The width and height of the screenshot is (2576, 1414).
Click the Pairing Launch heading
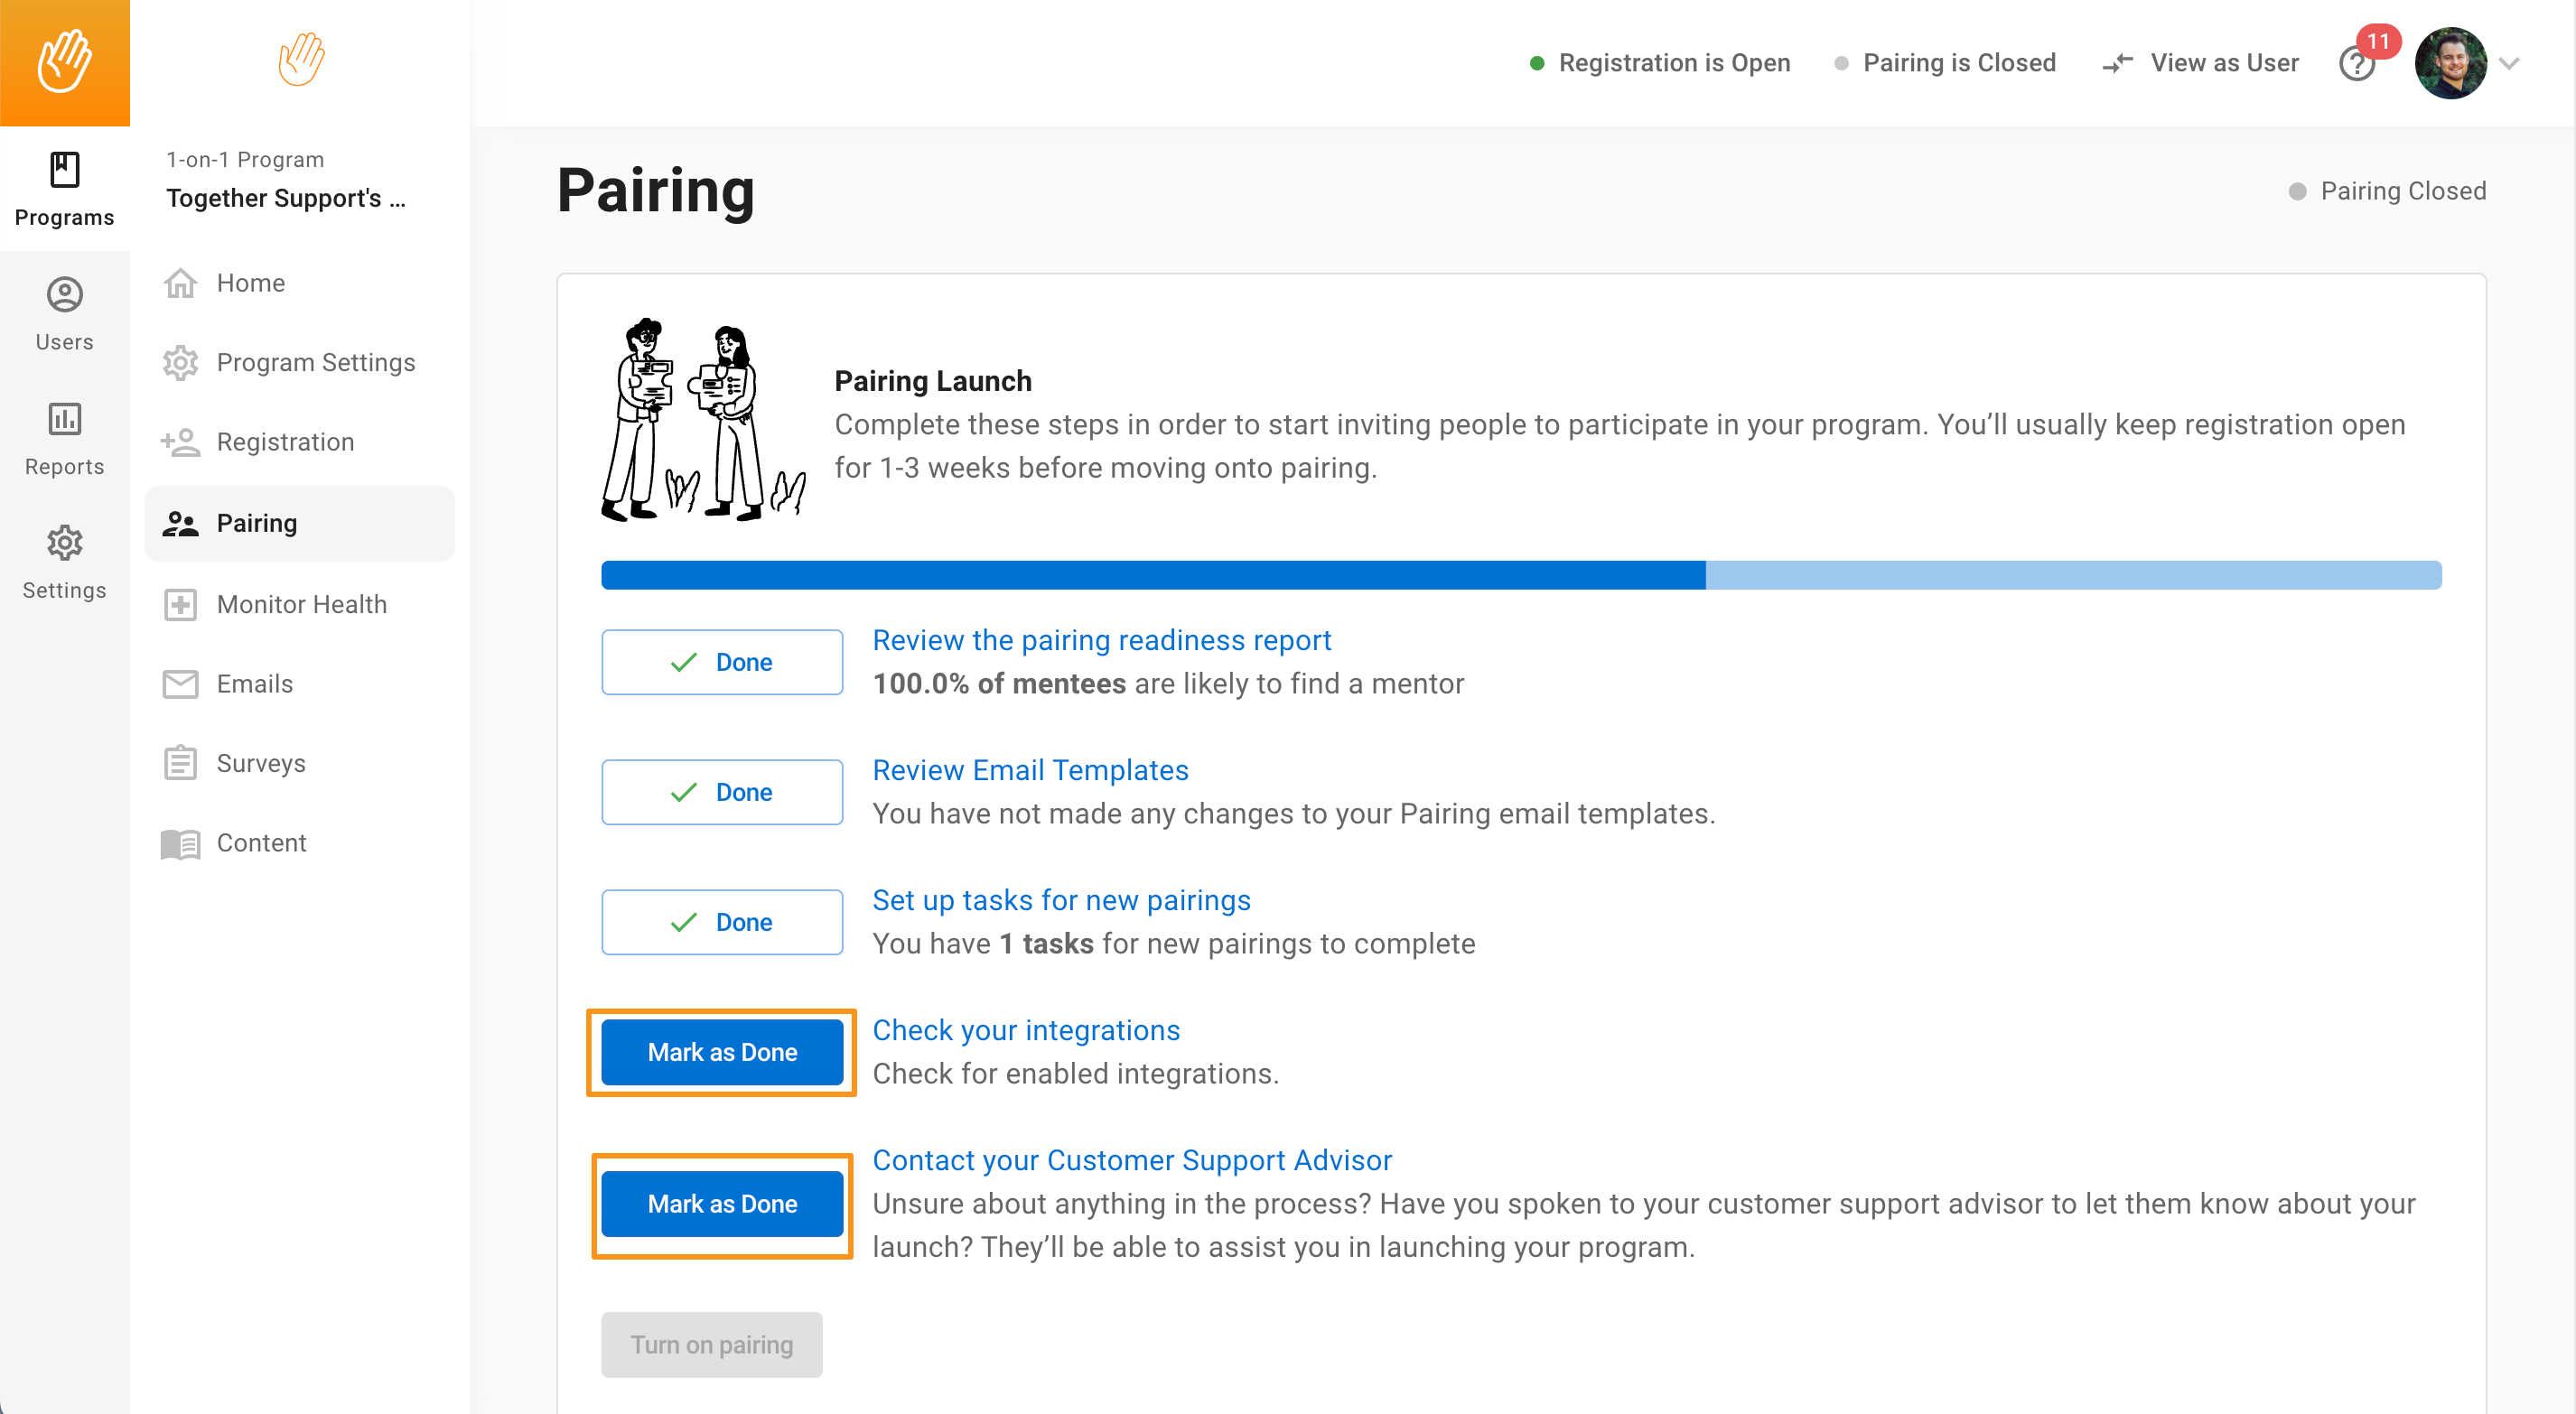coord(933,381)
